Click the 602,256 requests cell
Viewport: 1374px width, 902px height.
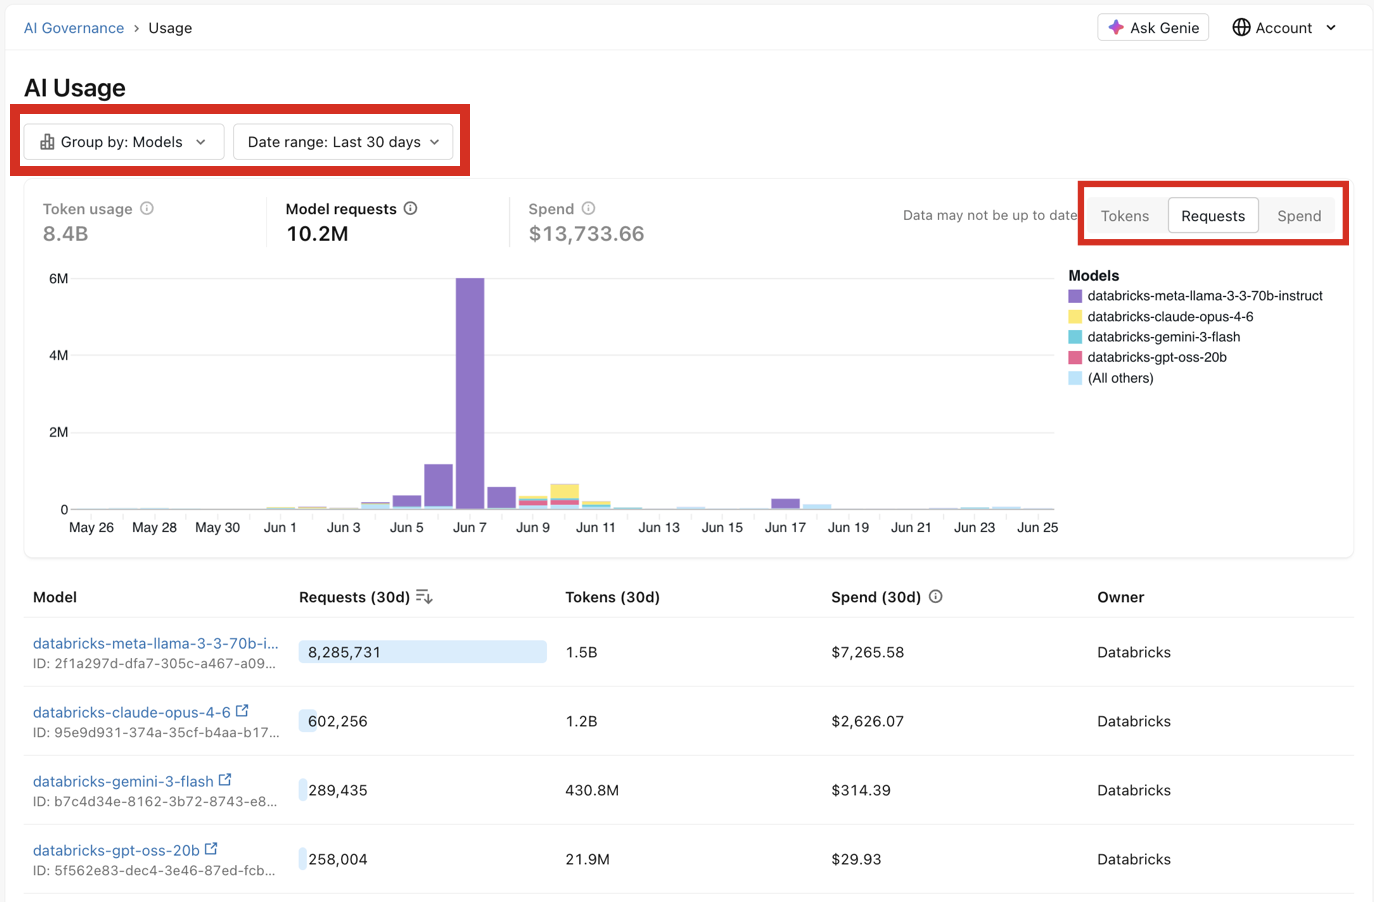tap(338, 721)
